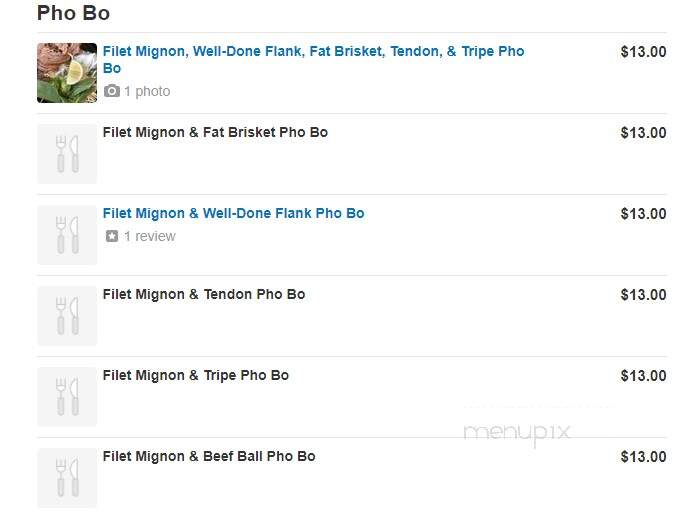Click the $13.00 price of the Beef Ball Pho Bo

[x=643, y=457]
